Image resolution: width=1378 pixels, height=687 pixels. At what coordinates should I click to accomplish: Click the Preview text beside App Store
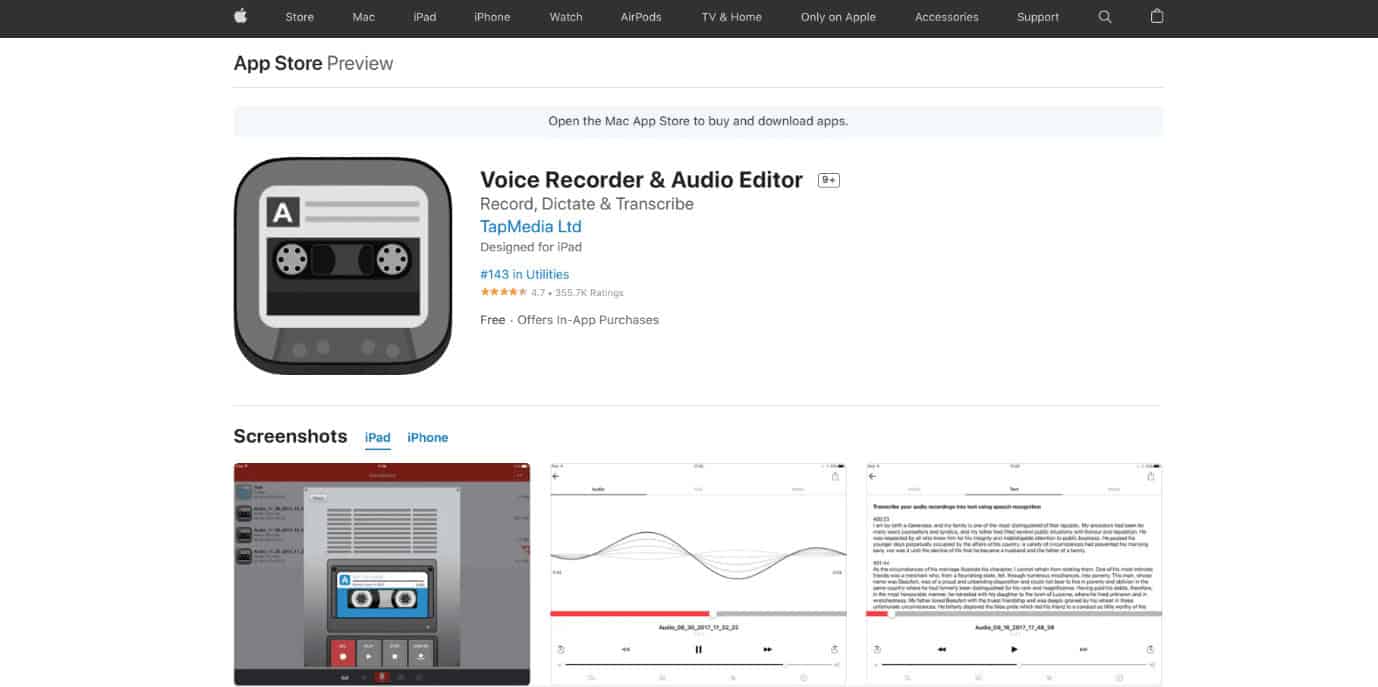(x=360, y=63)
